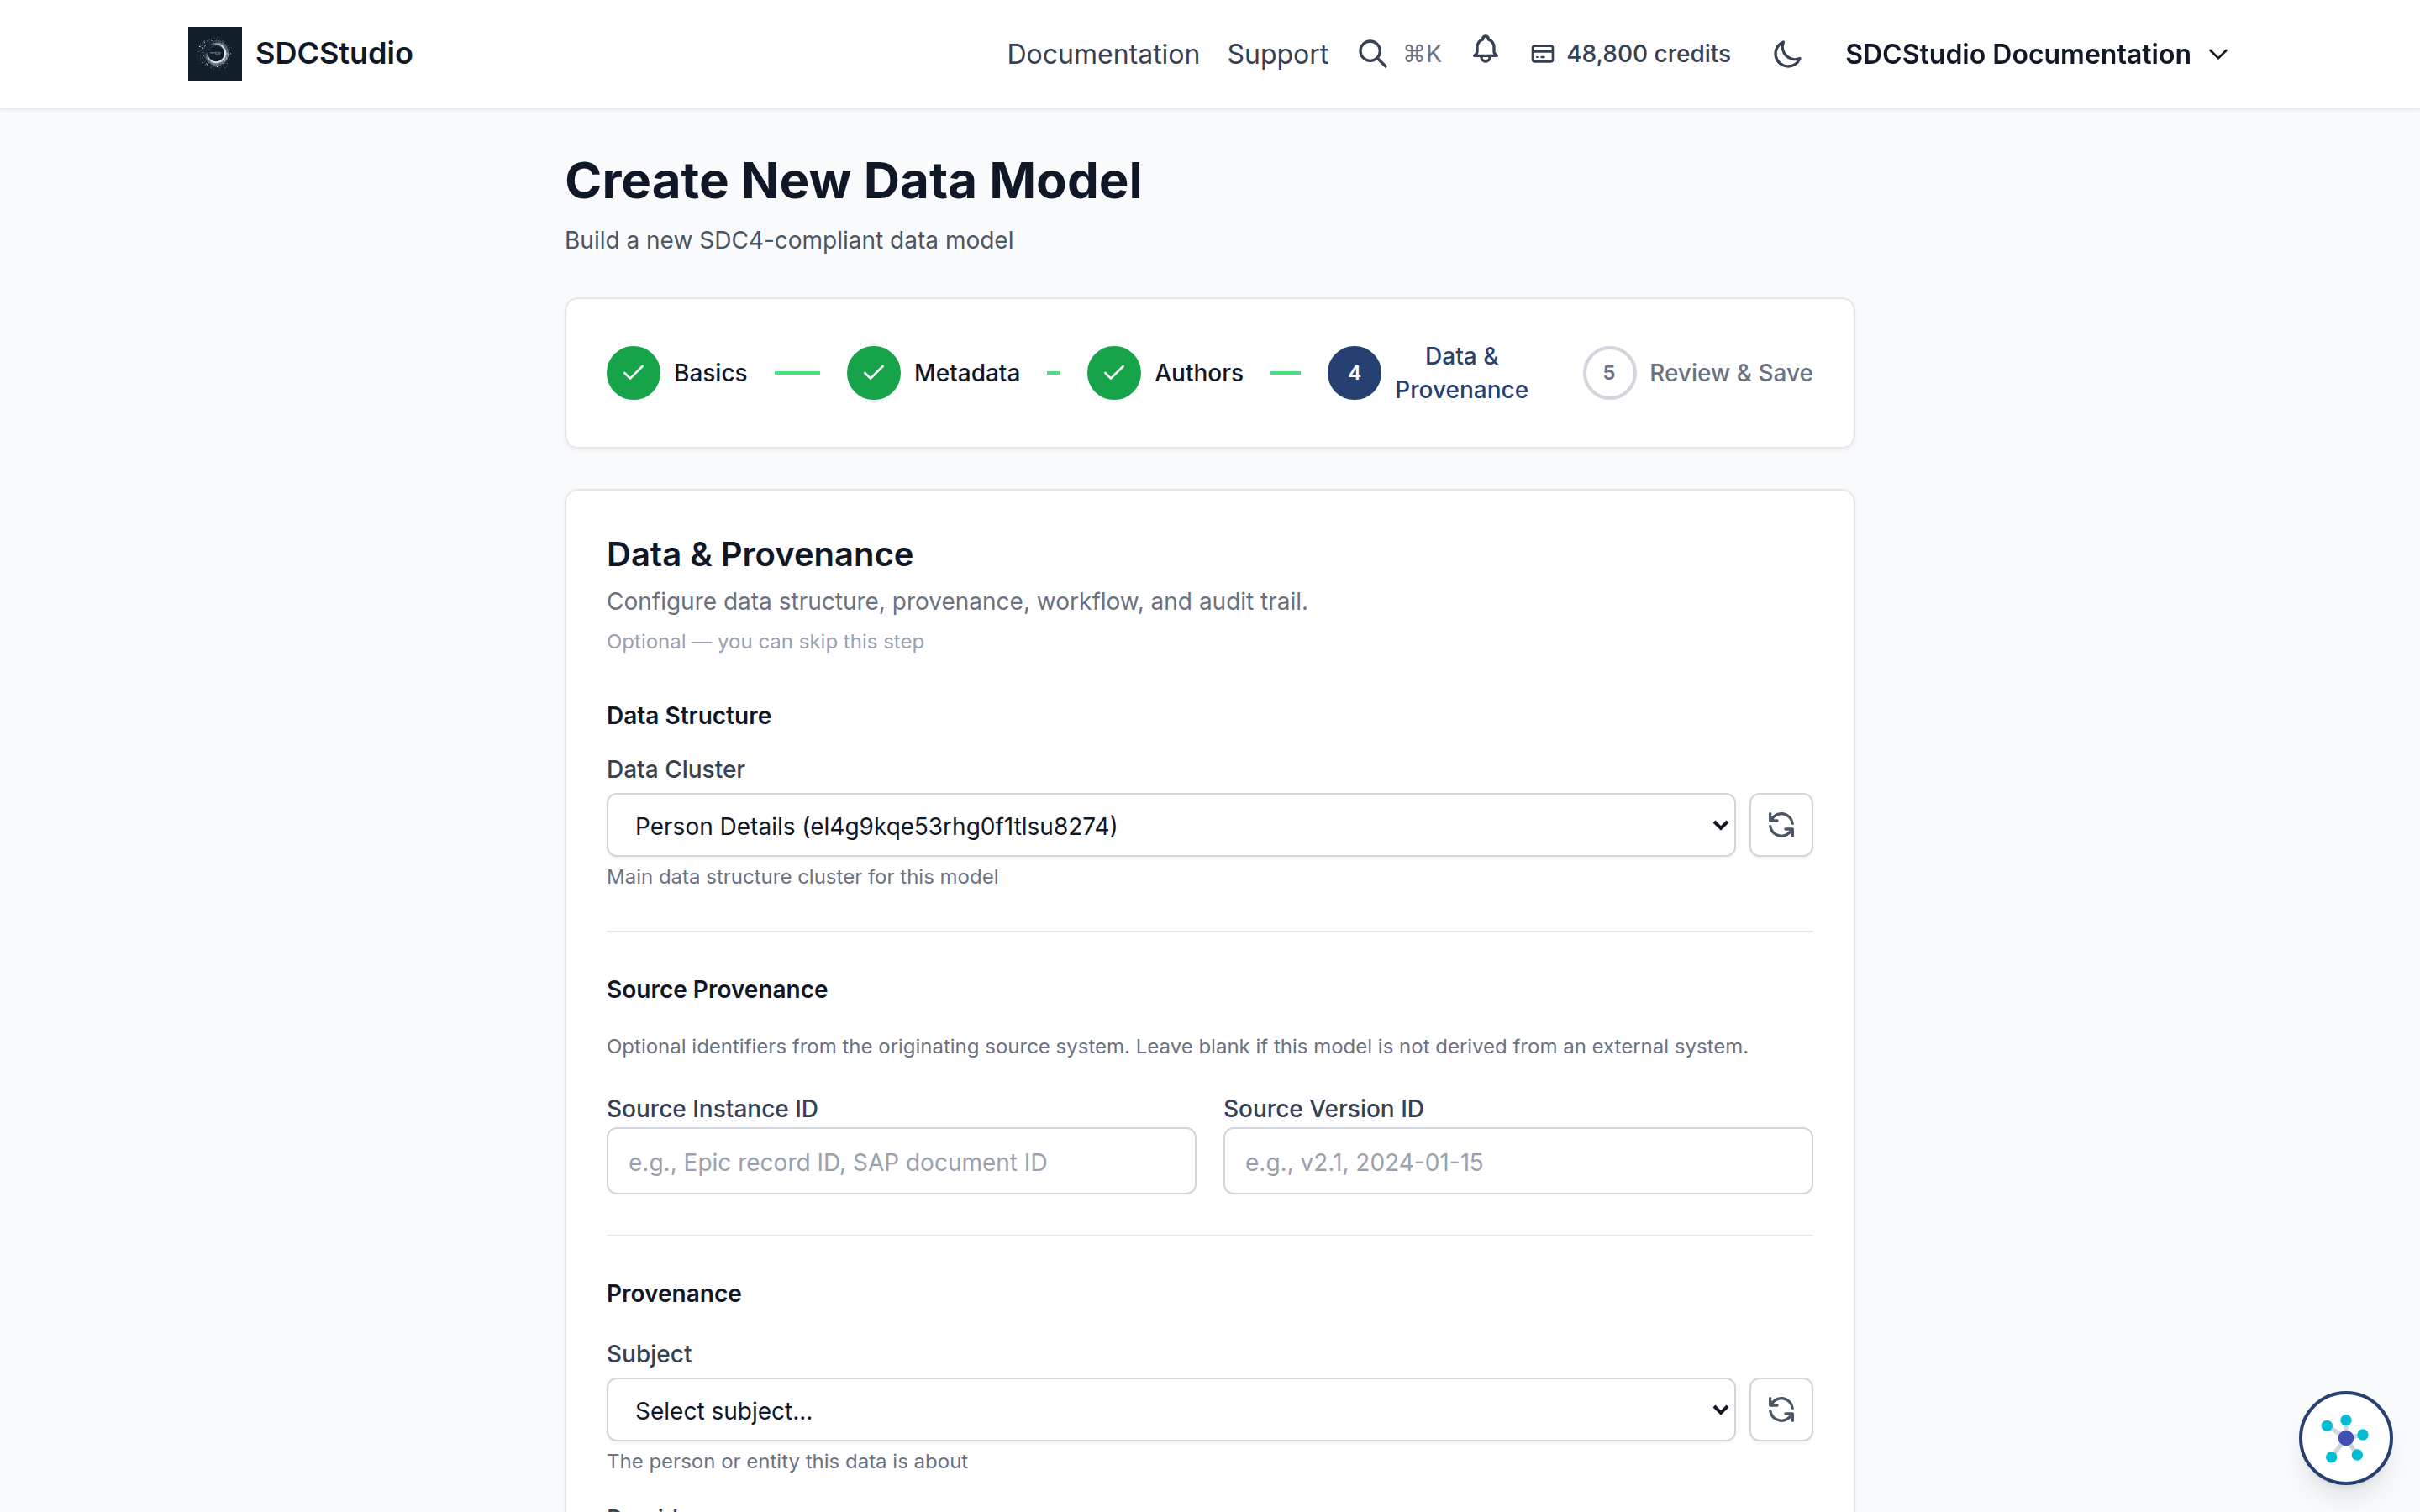This screenshot has height=1512, width=2420.
Task: Open the Support link
Action: (1277, 54)
